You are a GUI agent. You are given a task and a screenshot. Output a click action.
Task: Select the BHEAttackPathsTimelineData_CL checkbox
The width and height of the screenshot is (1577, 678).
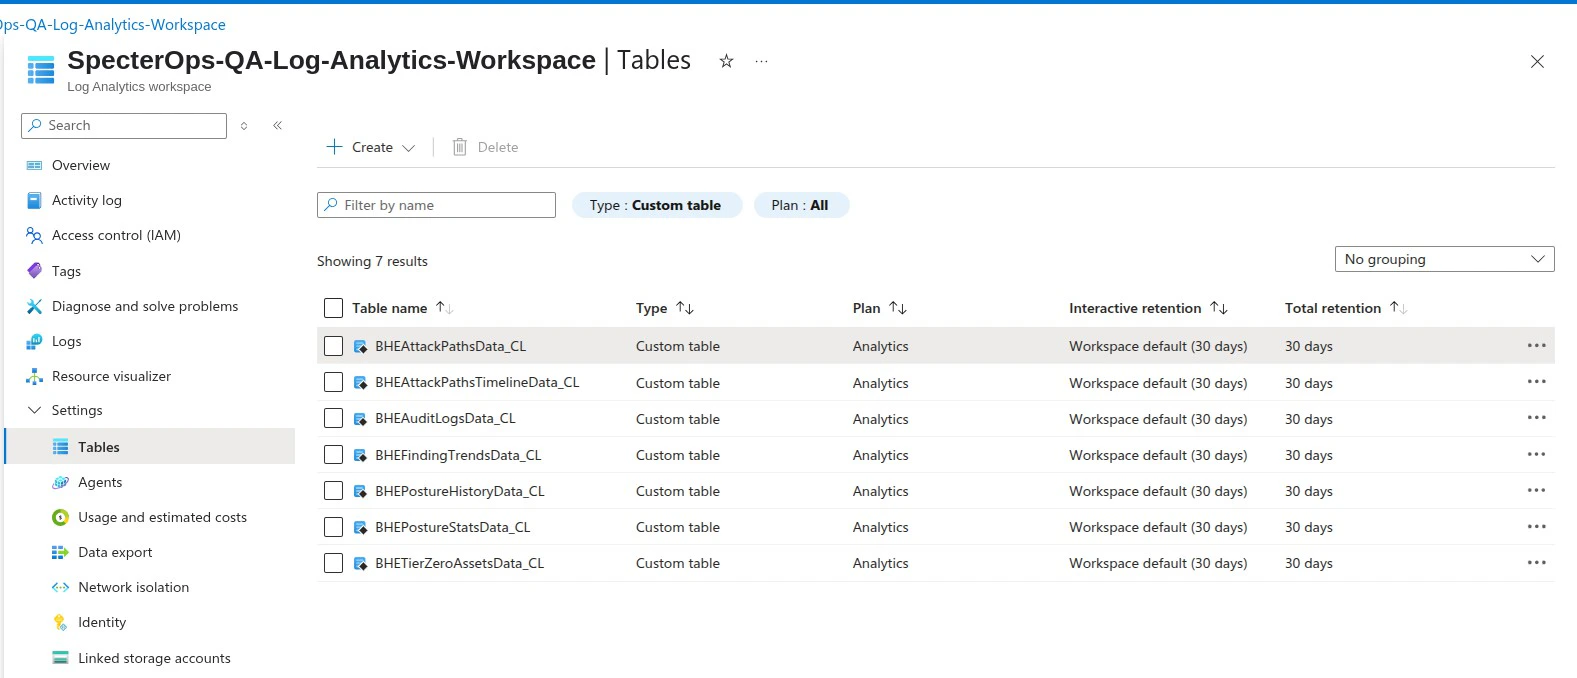click(334, 382)
